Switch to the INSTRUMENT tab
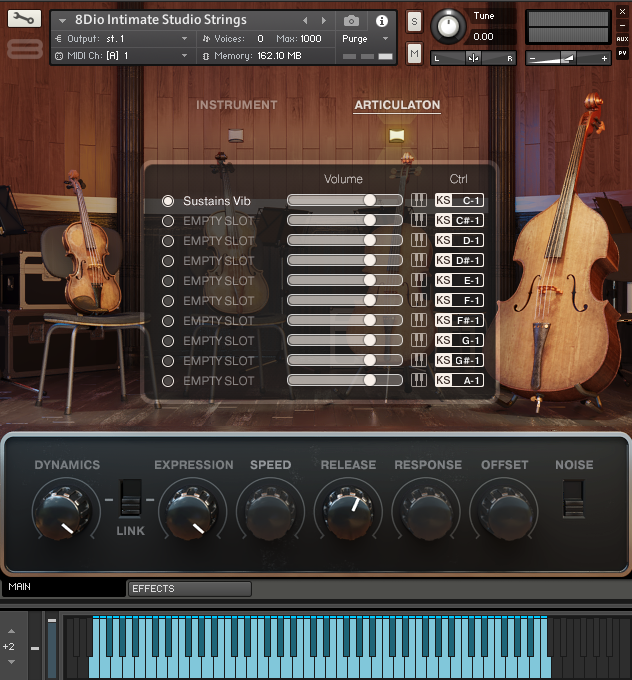The height and width of the screenshot is (680, 632). point(236,105)
